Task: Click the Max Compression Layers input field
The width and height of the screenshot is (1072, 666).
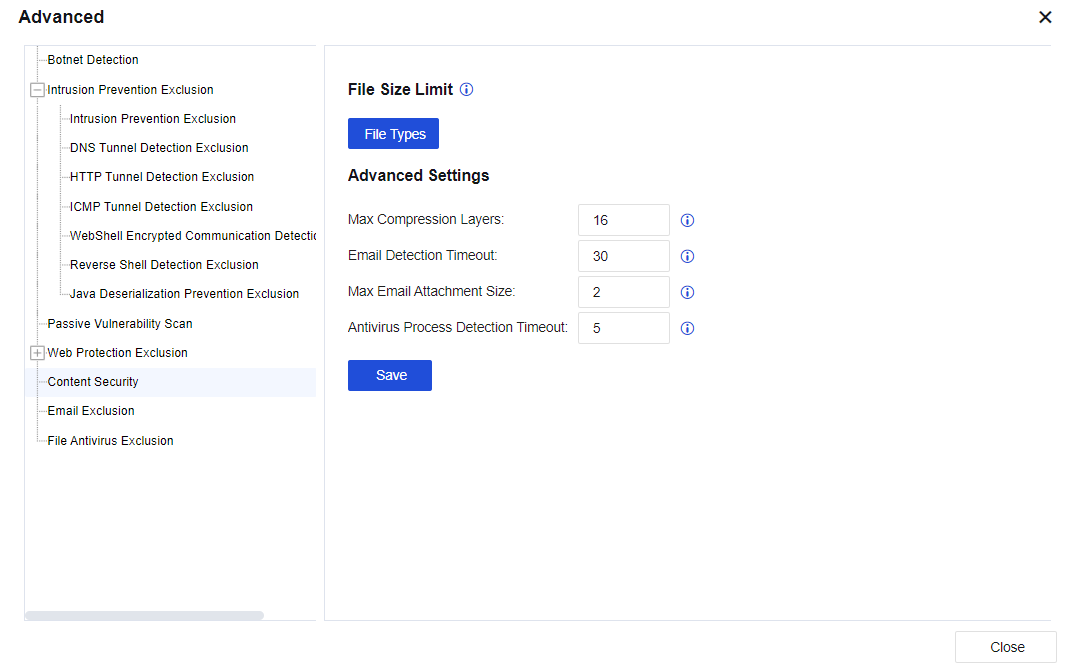Action: click(623, 220)
